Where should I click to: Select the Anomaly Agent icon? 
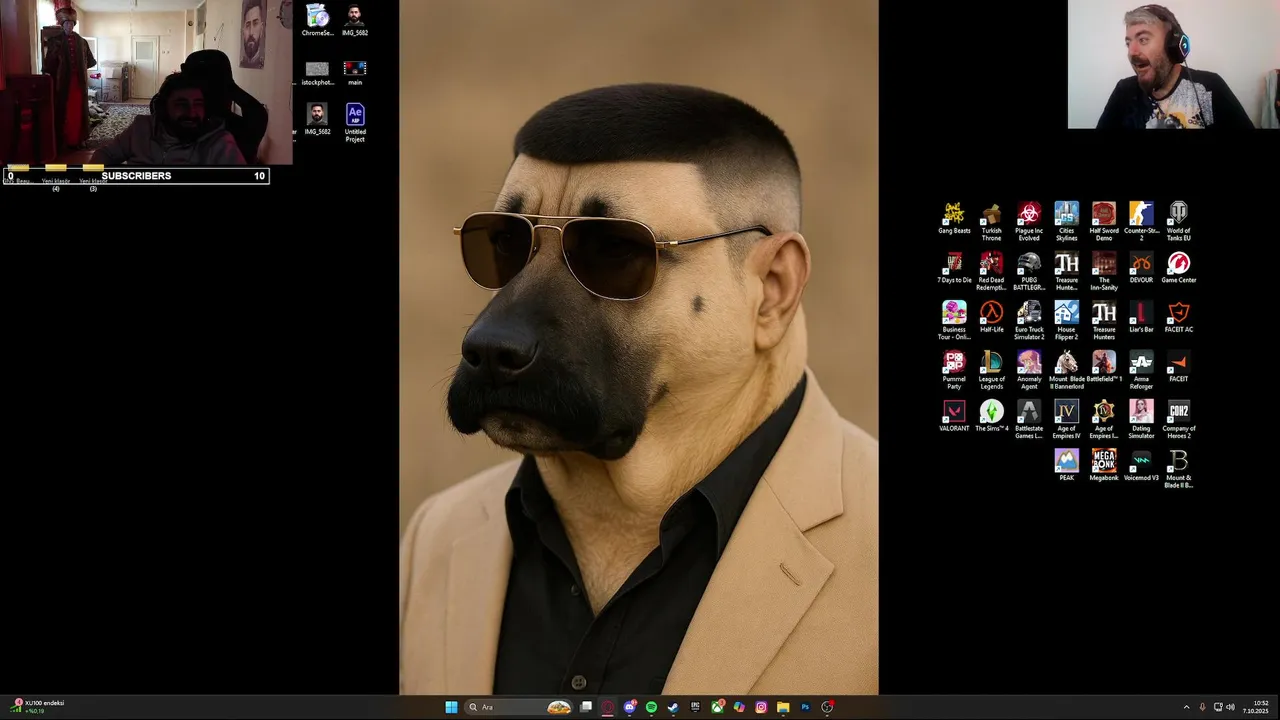[x=1029, y=370]
